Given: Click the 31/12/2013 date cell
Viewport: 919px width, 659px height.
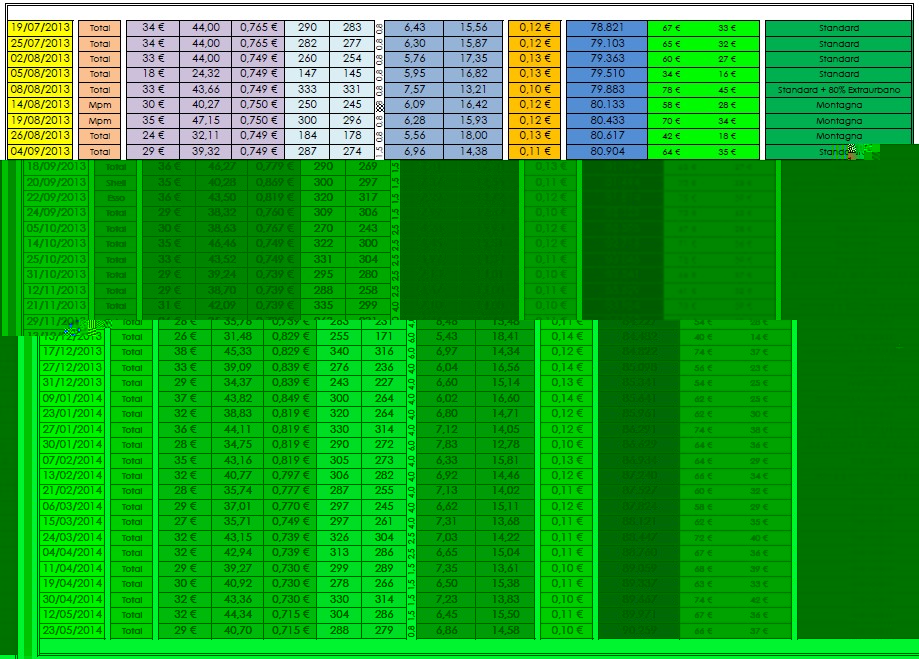Looking at the screenshot, I should coord(72,383).
